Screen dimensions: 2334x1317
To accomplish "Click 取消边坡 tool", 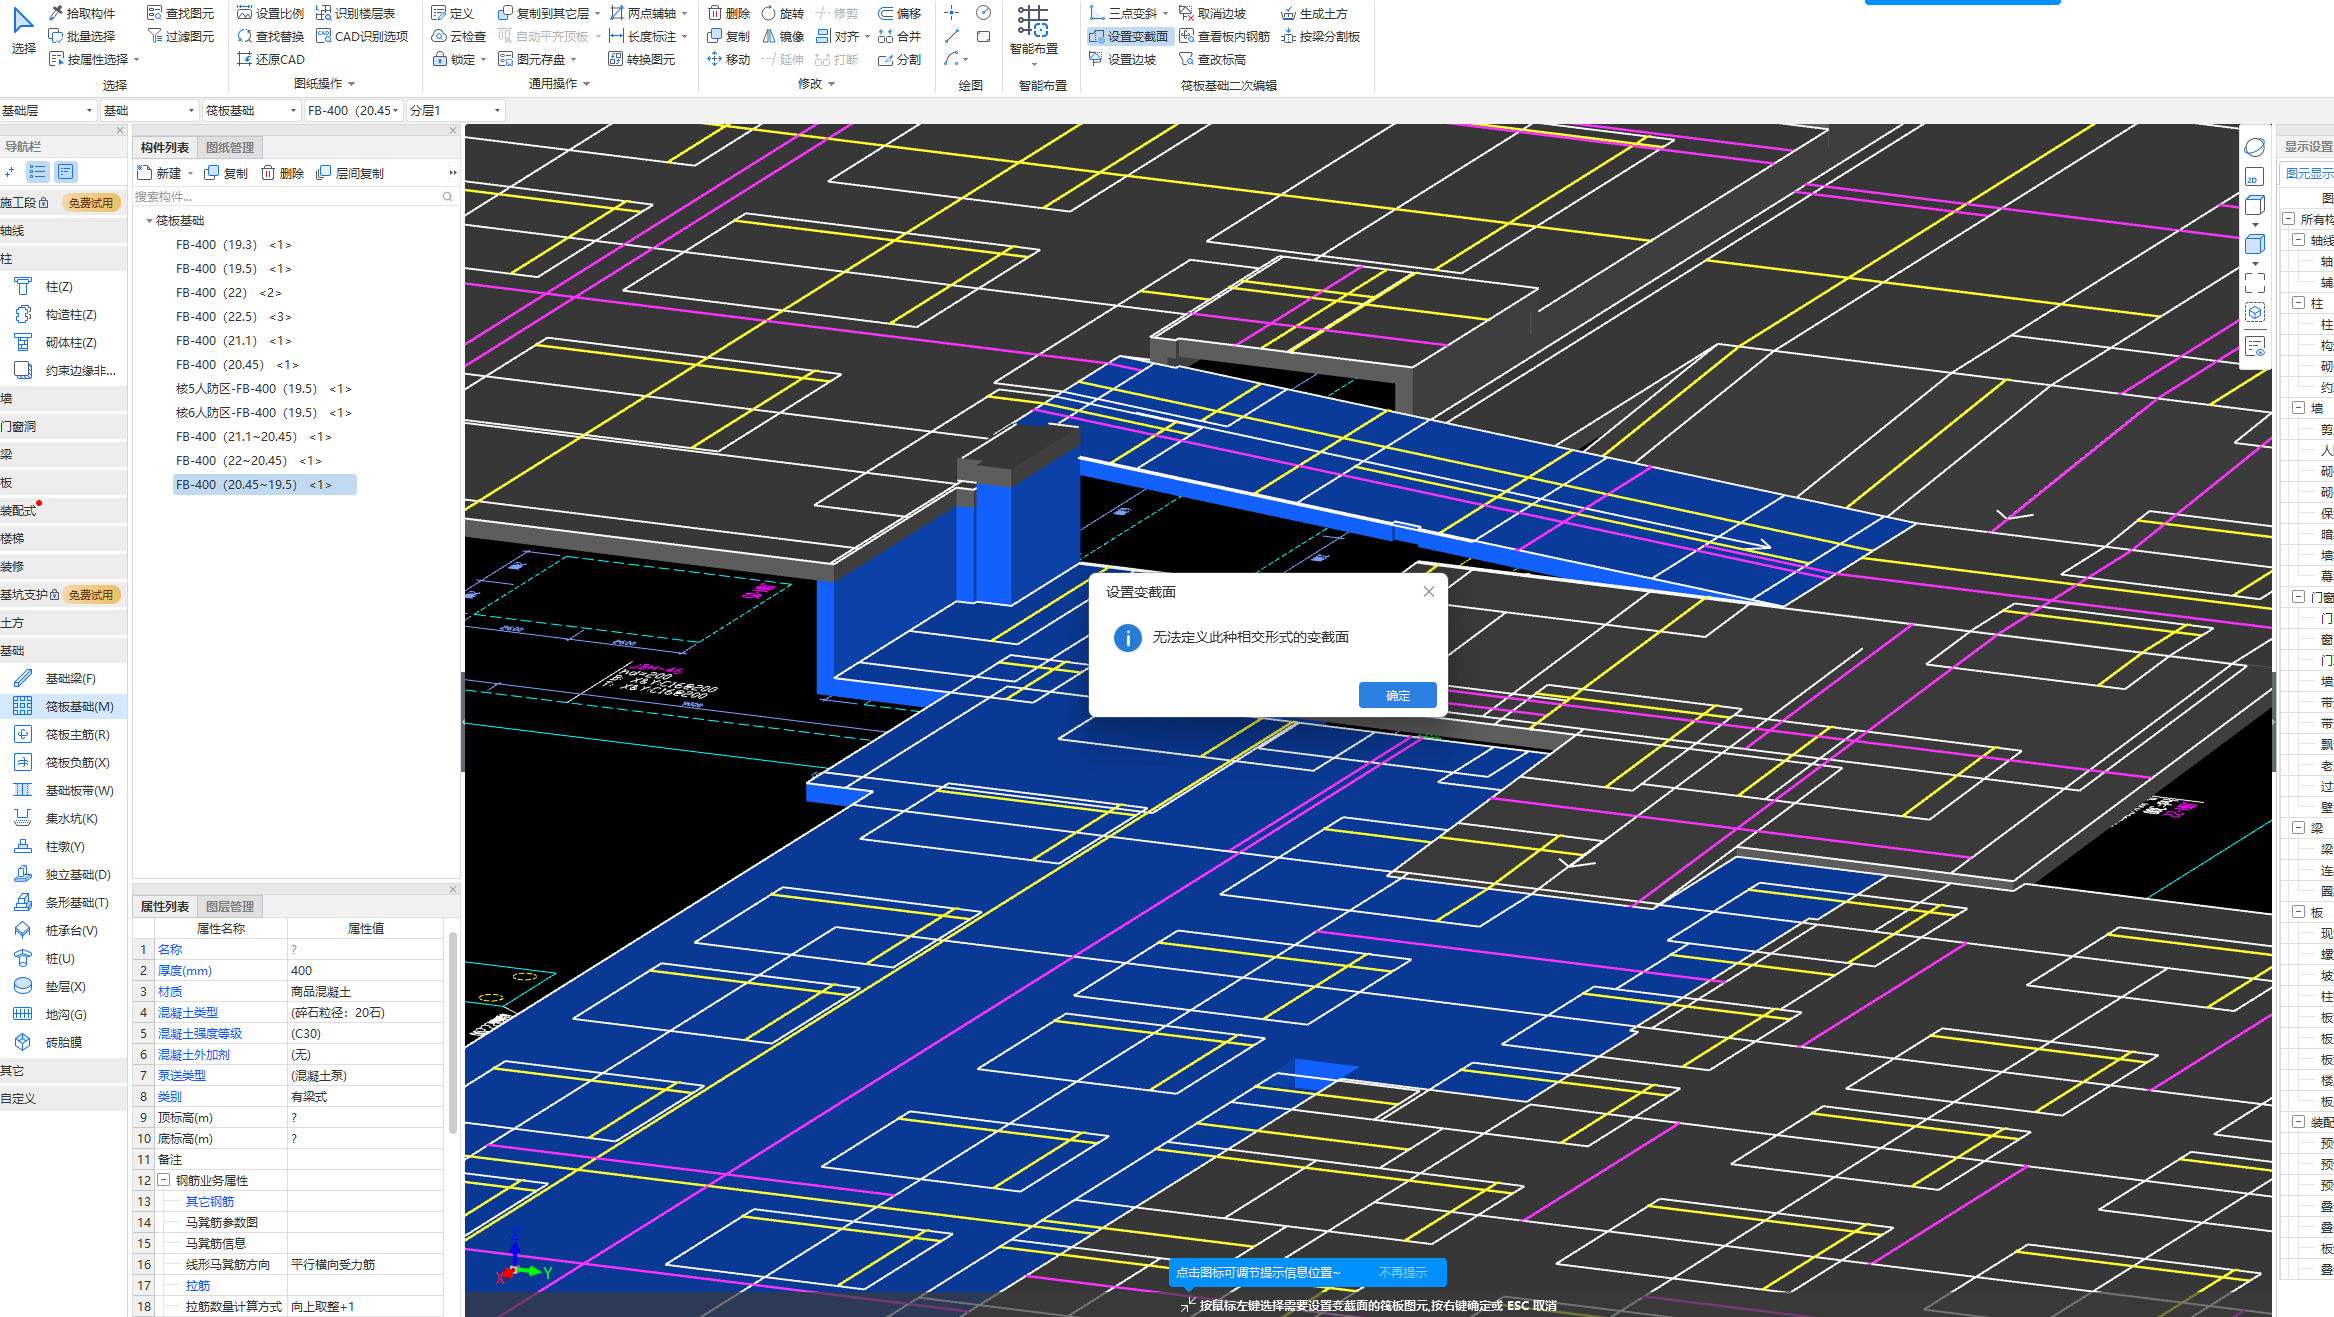I will (1212, 13).
